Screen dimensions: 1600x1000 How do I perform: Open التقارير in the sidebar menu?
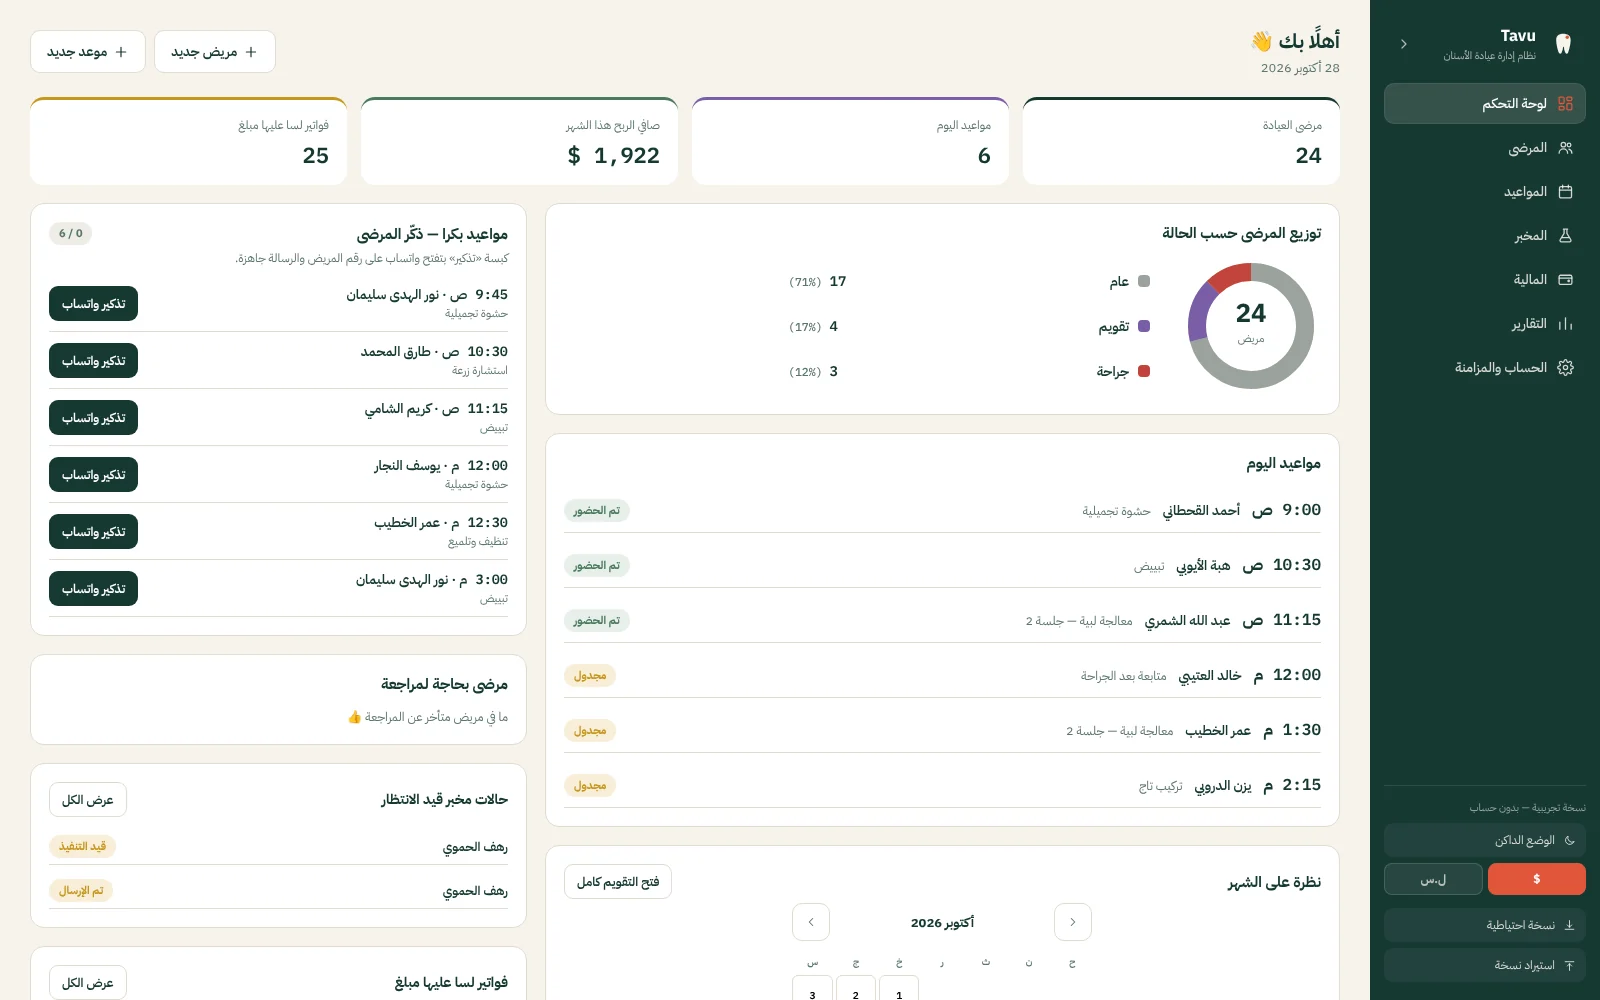click(x=1485, y=324)
